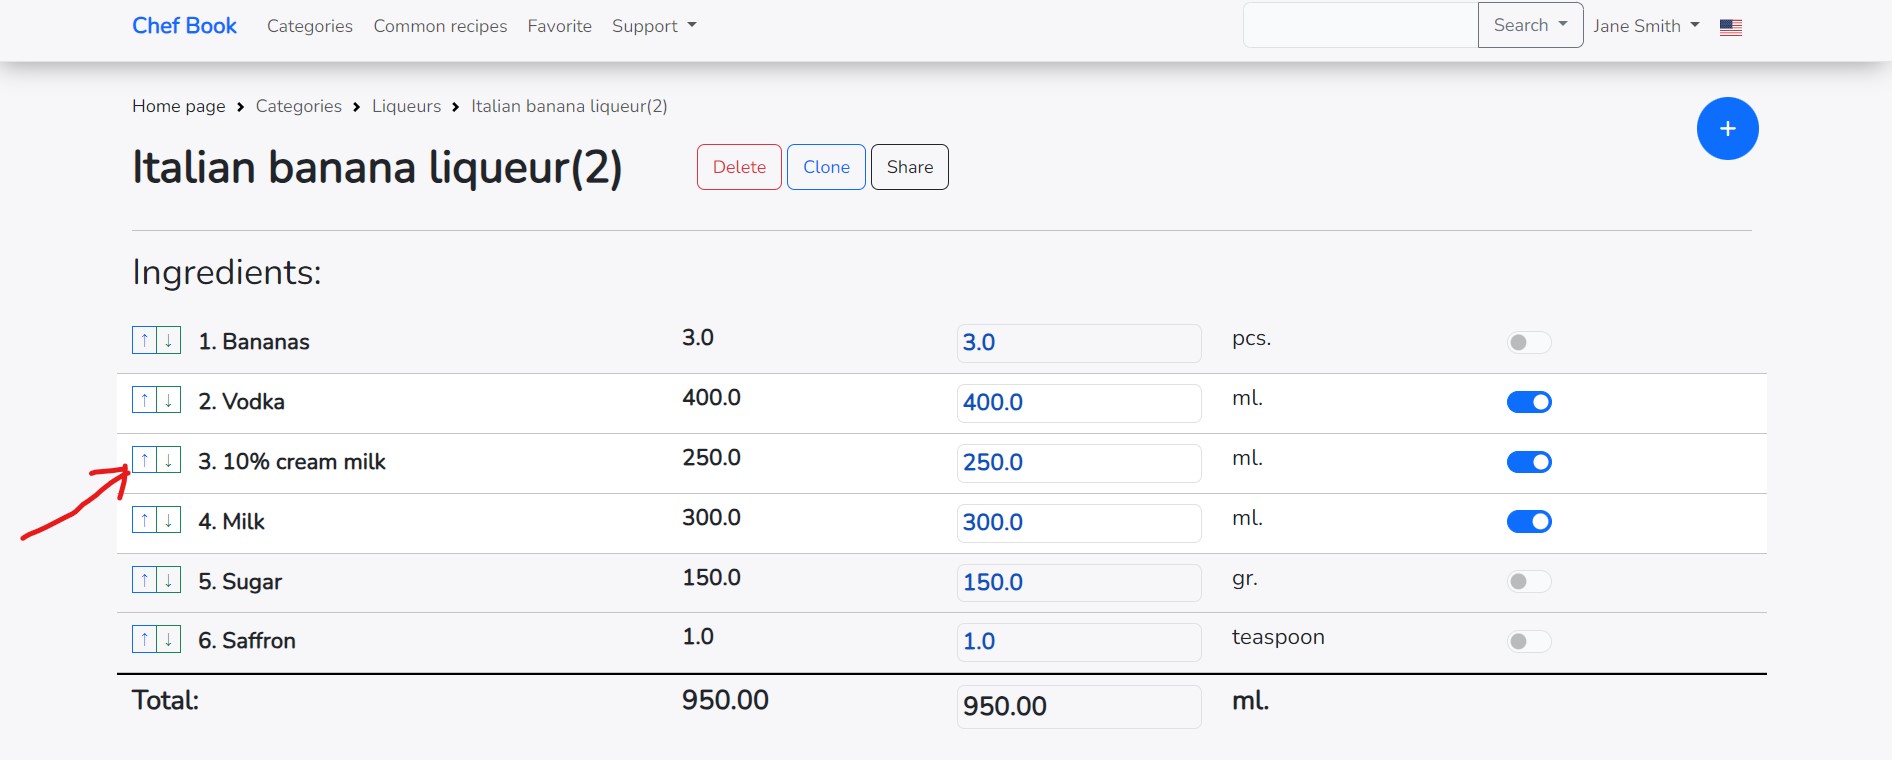
Task: Click the Total amount input field
Action: 1078,706
